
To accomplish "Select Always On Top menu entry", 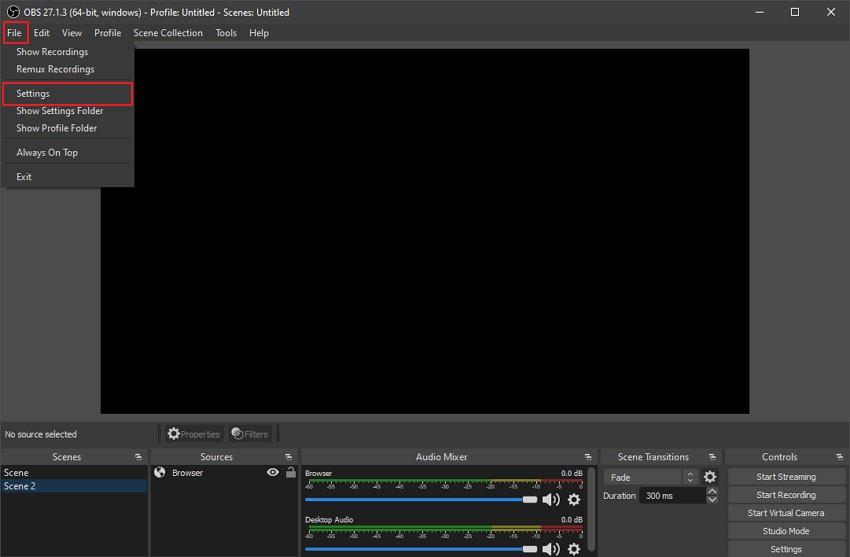I will point(47,153).
